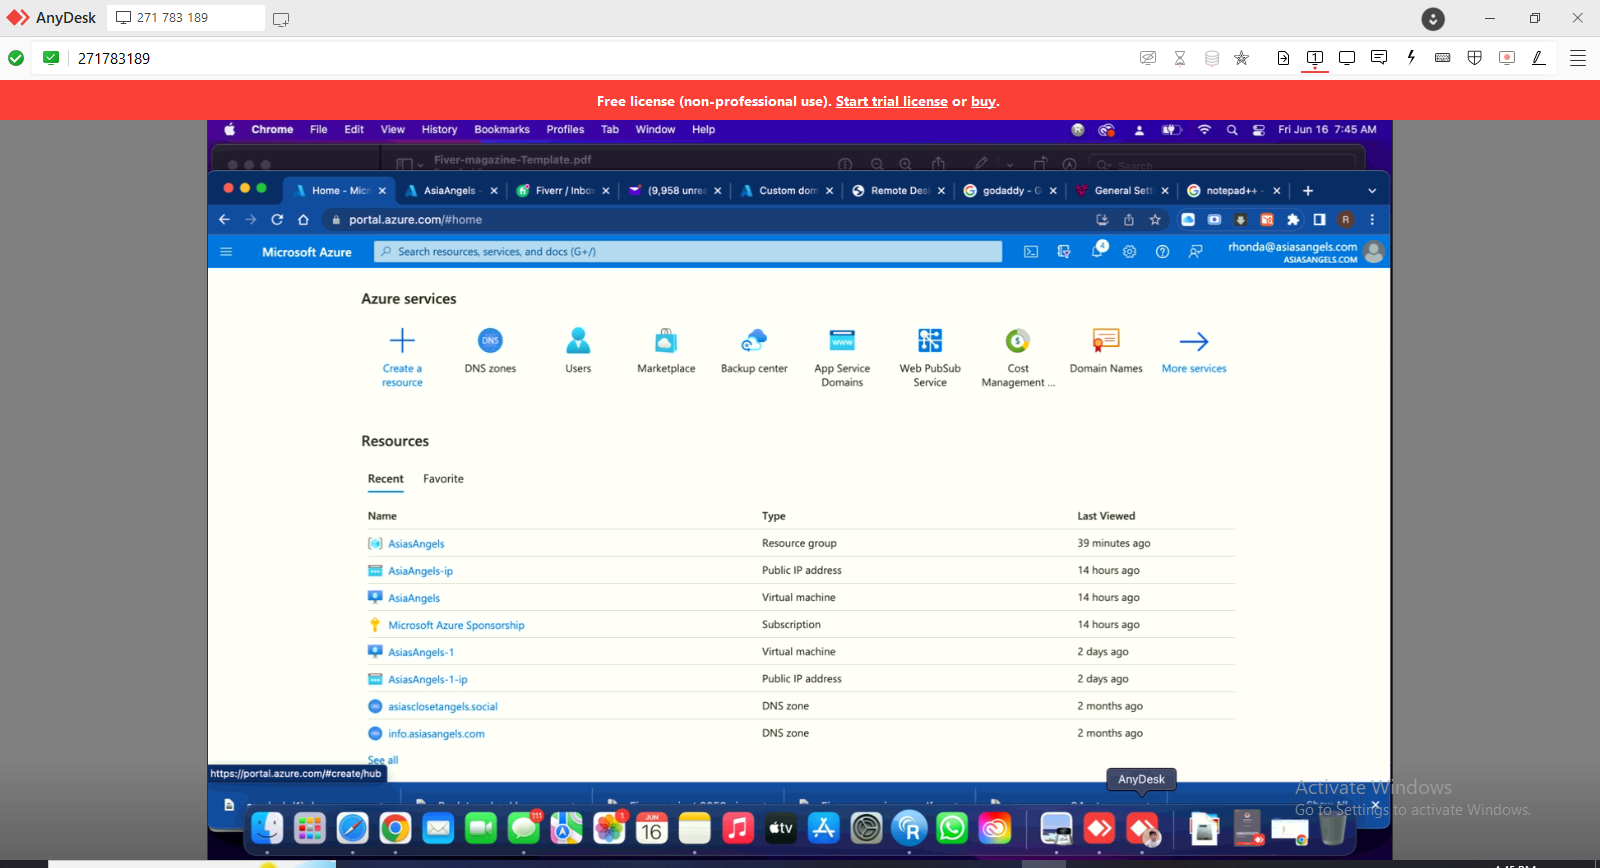
Task: Open AsiasAngels resource group link
Action: pyautogui.click(x=416, y=544)
